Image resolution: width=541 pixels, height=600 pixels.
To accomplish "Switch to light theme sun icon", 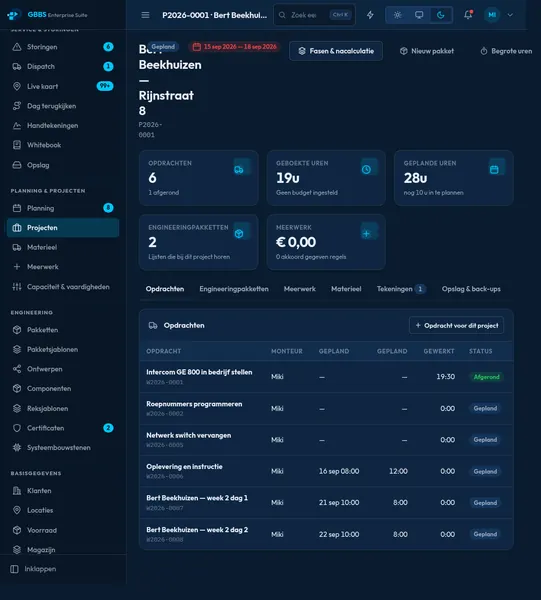I will pyautogui.click(x=398, y=15).
